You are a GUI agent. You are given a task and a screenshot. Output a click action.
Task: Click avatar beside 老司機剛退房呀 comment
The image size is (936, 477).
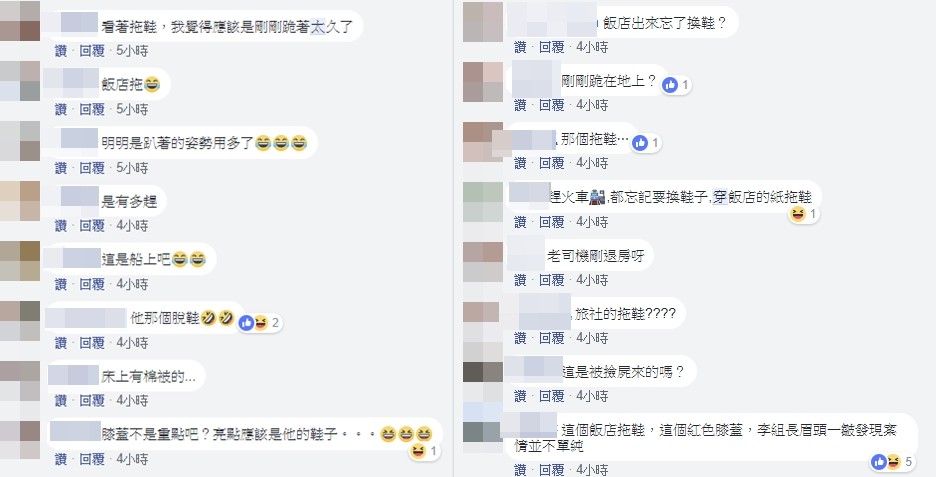[x=483, y=262]
